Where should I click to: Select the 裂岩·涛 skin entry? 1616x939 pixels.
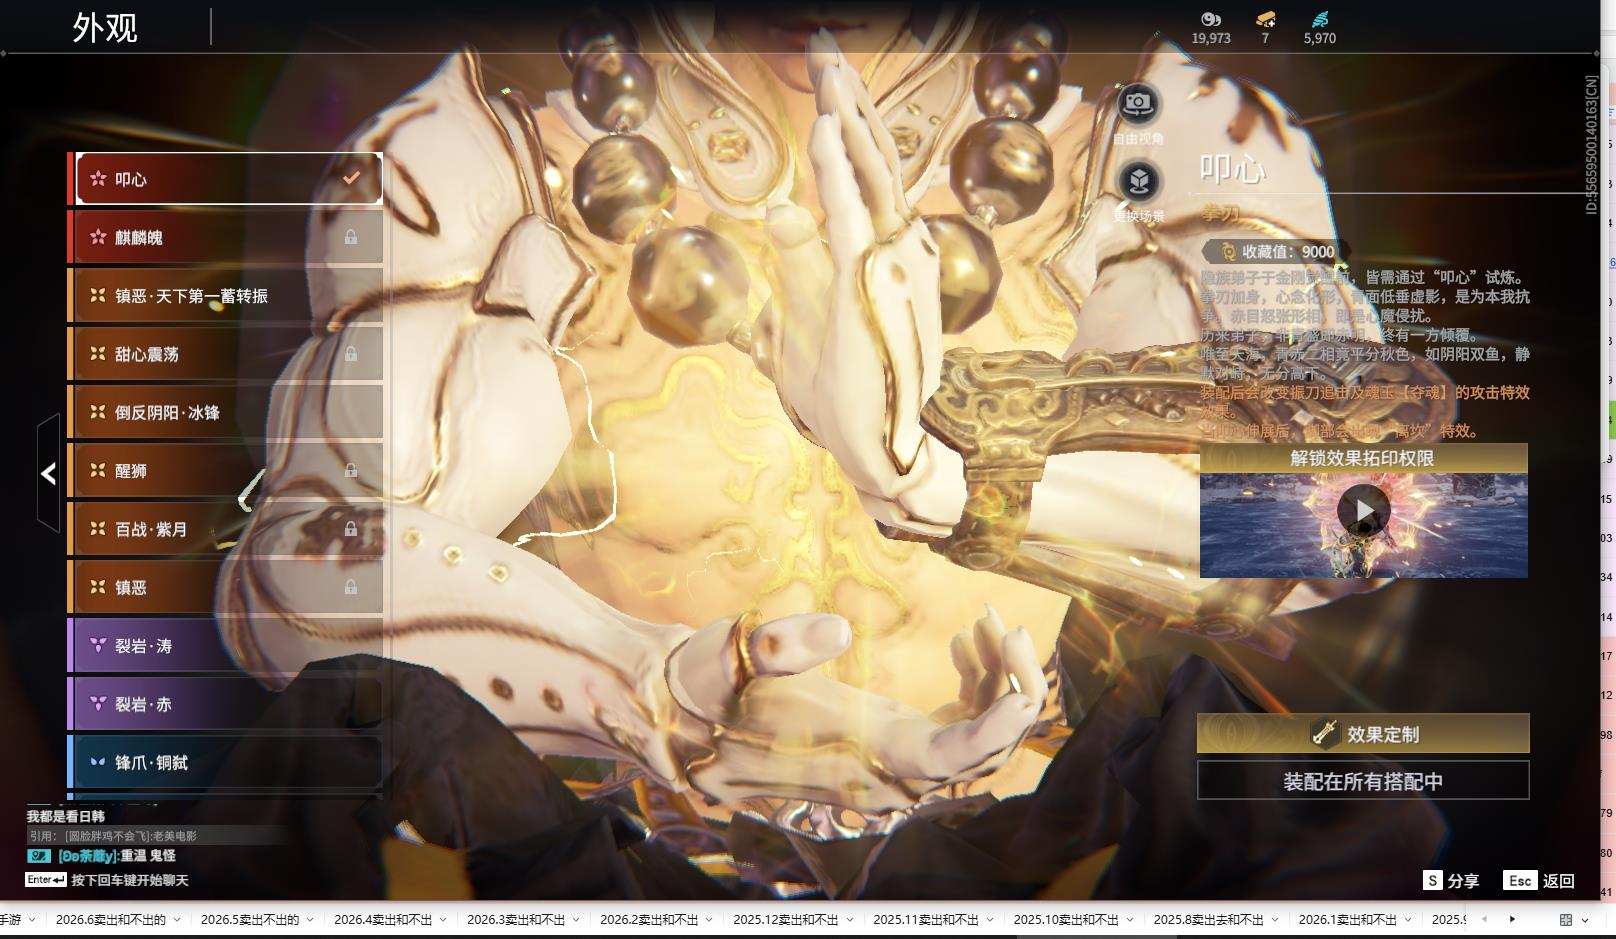coord(226,645)
